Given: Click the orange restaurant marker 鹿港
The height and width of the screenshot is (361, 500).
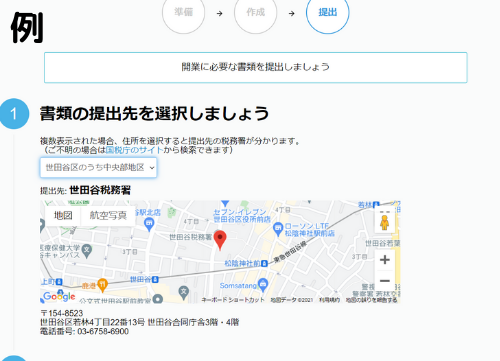Looking at the screenshot, I should point(103,285).
